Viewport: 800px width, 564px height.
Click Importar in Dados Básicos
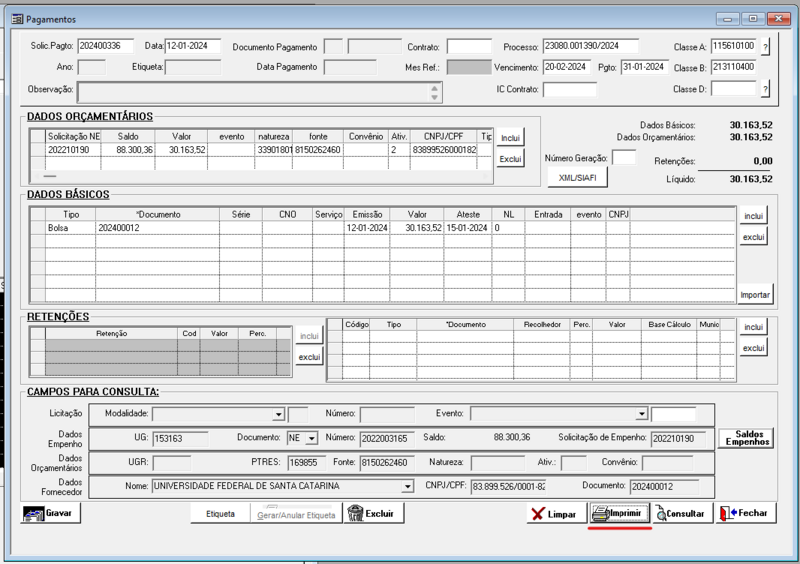755,295
